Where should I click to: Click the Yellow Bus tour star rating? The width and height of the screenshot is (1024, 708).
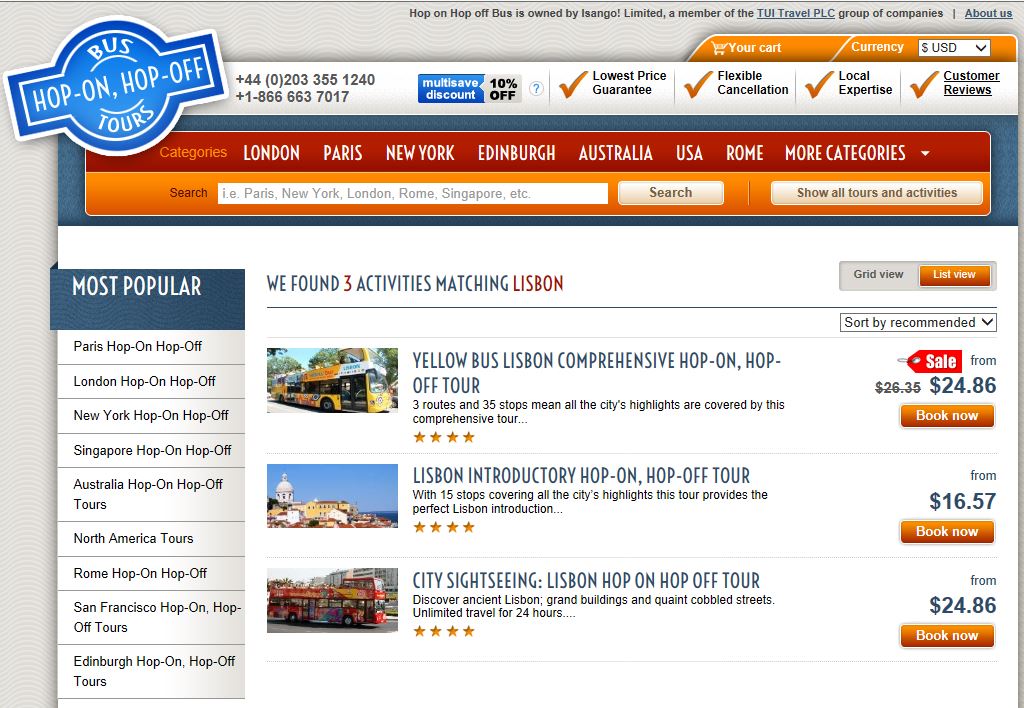coord(444,437)
